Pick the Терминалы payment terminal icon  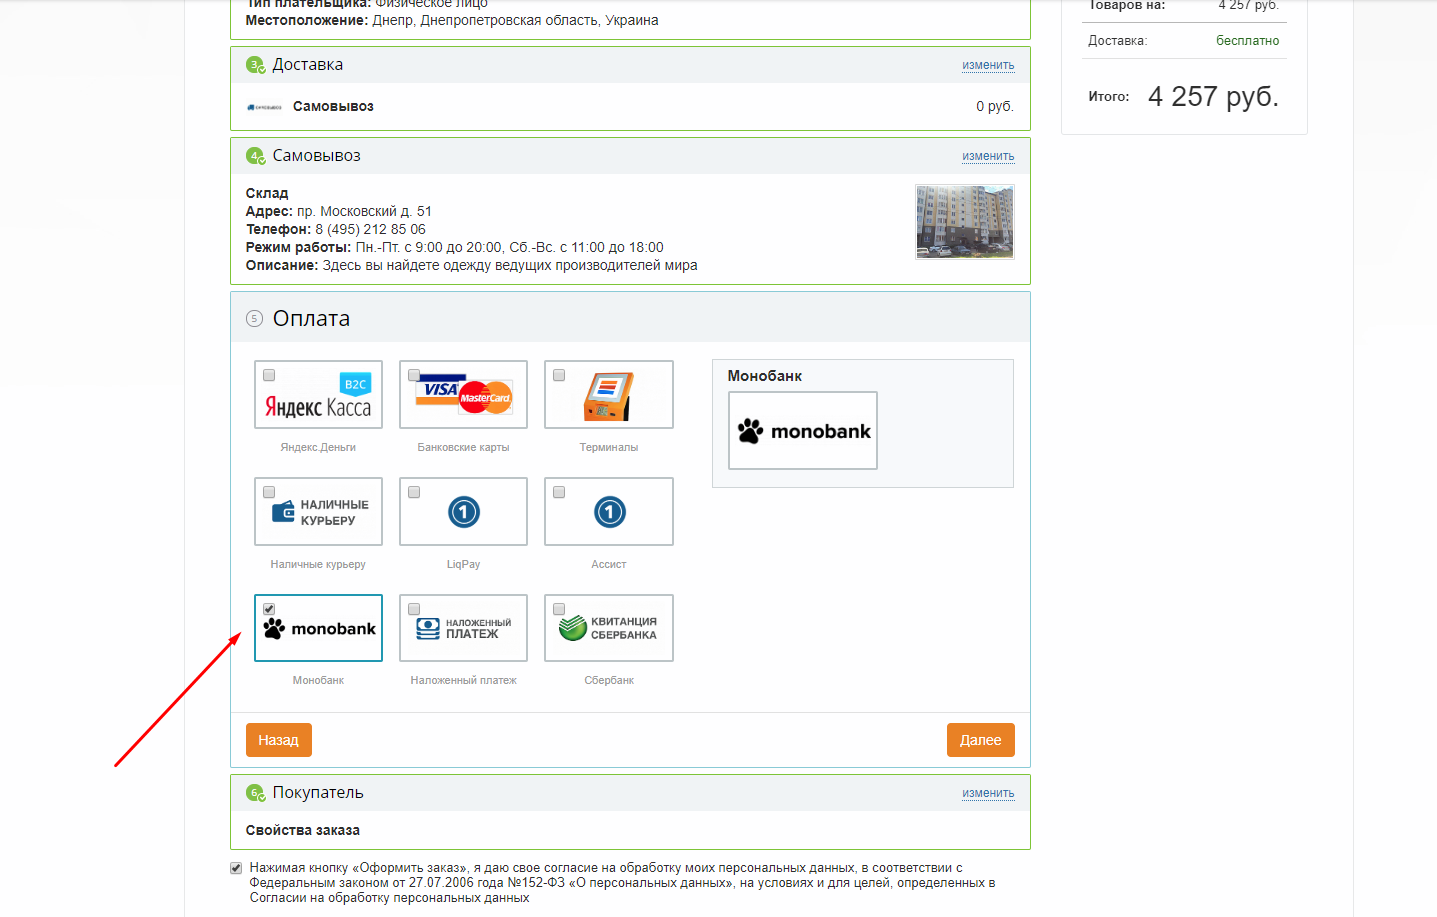[608, 396]
